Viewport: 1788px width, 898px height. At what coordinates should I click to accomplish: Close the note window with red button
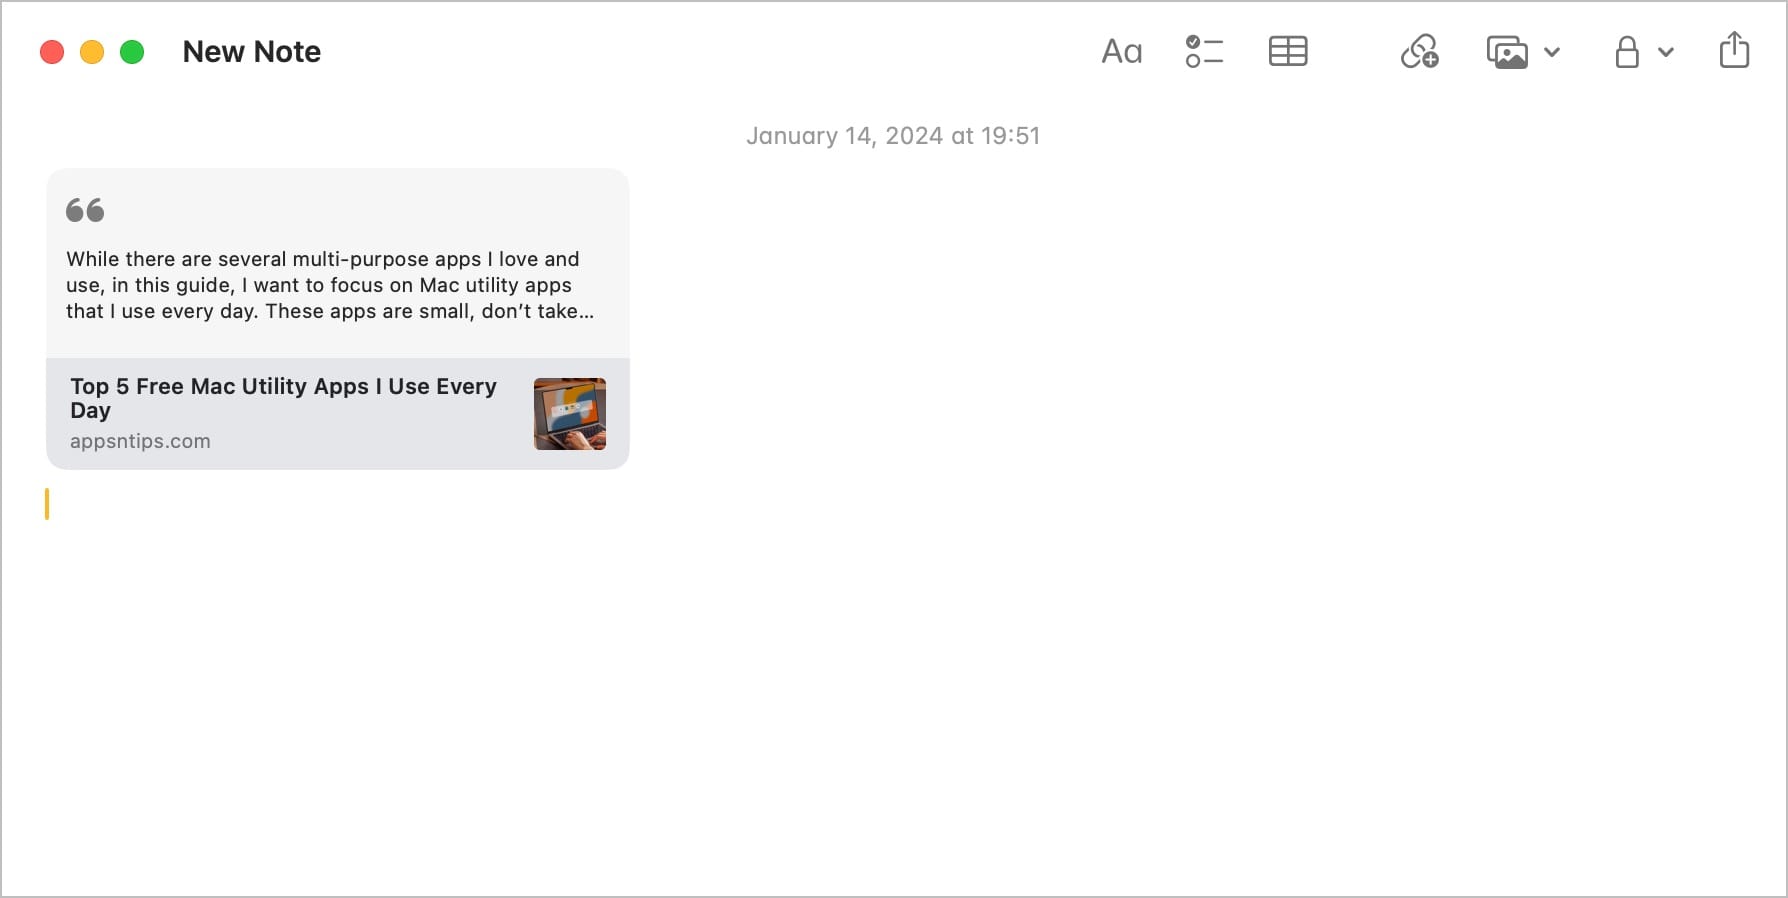click(x=52, y=52)
